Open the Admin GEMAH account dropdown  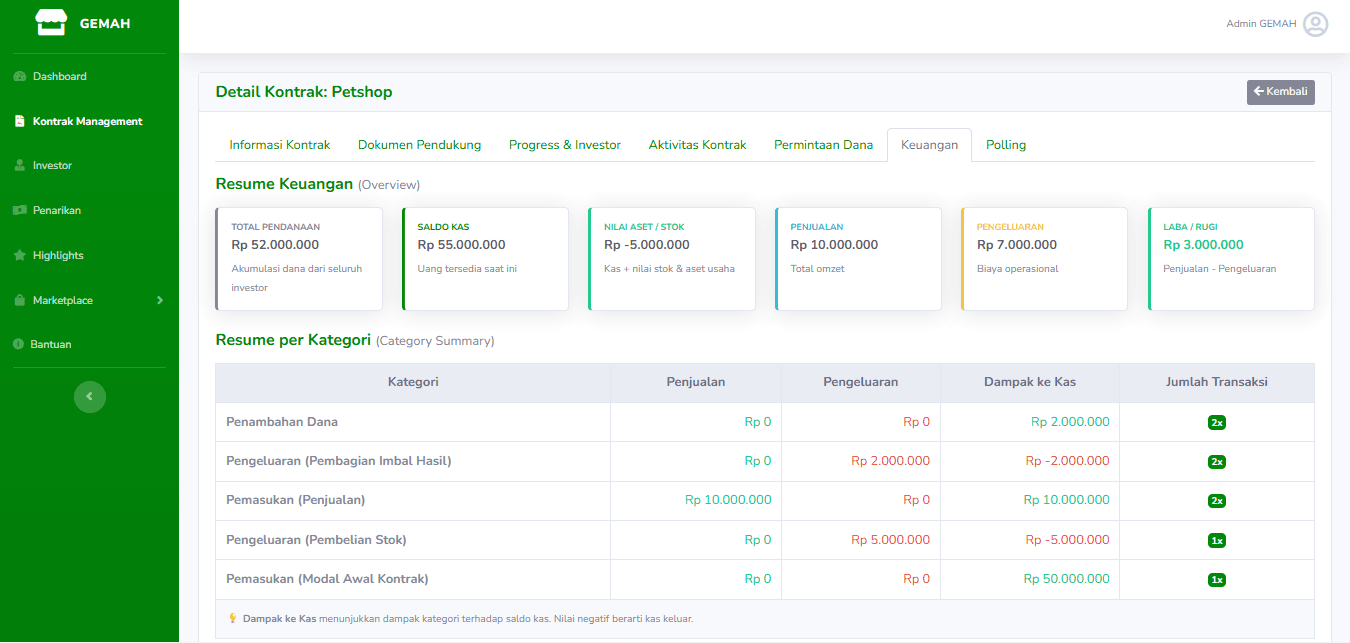coord(1260,24)
